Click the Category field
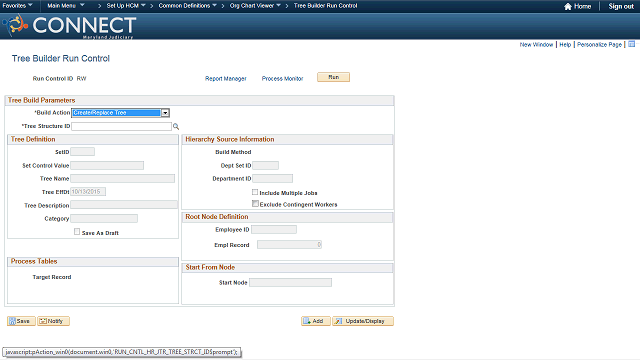640x360 pixels. tap(104, 218)
